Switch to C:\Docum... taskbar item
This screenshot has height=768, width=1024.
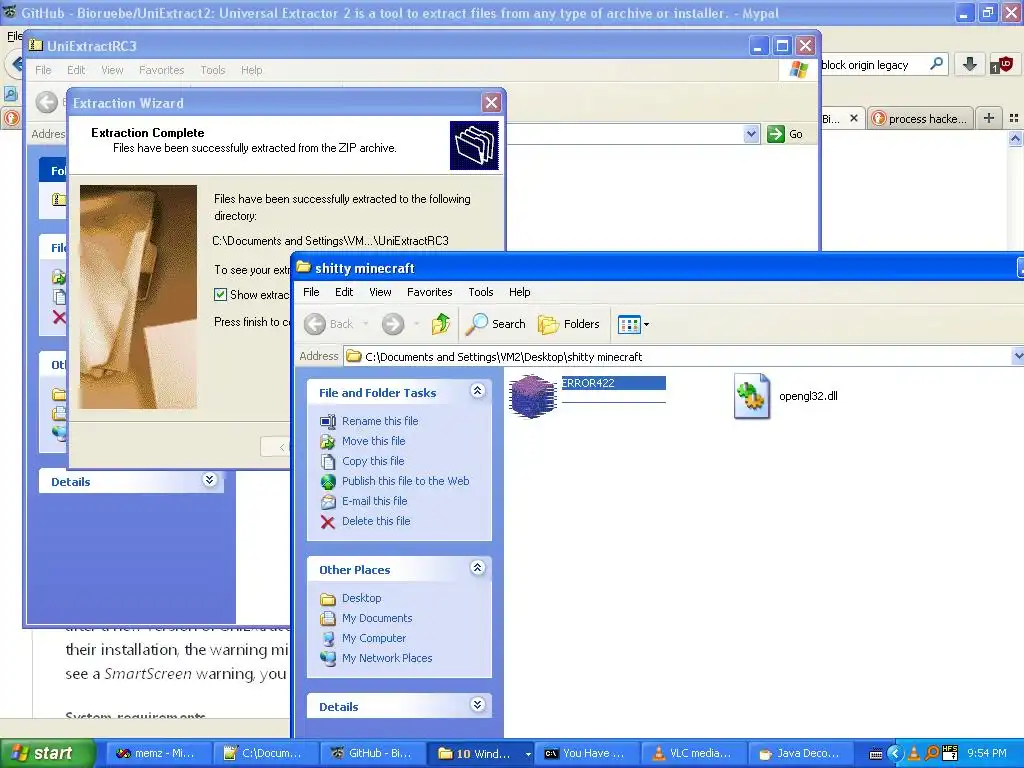click(x=266, y=754)
